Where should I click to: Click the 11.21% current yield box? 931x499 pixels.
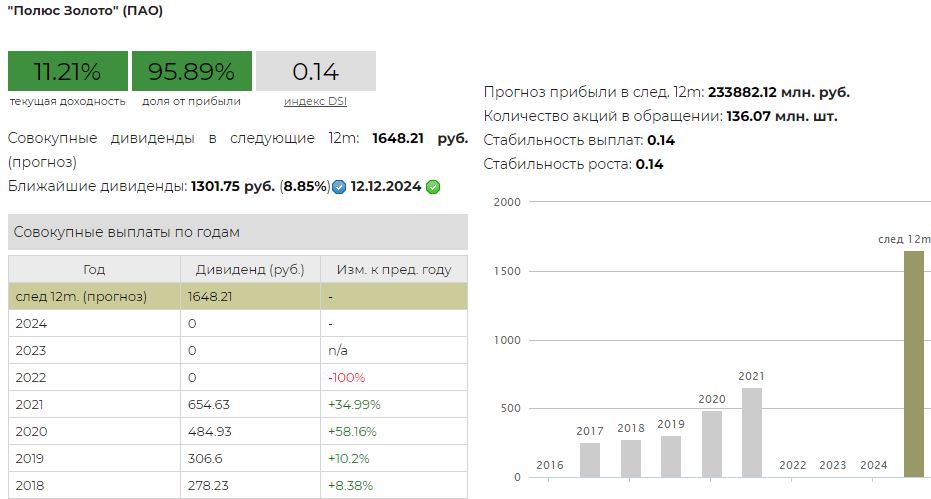(x=68, y=71)
